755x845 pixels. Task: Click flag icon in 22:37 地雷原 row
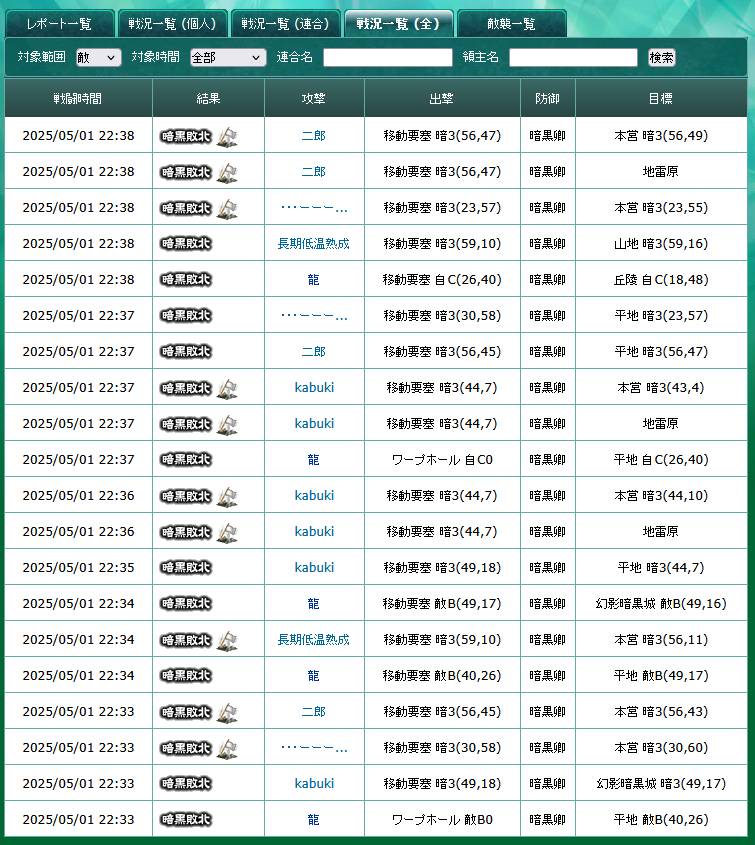click(x=227, y=425)
